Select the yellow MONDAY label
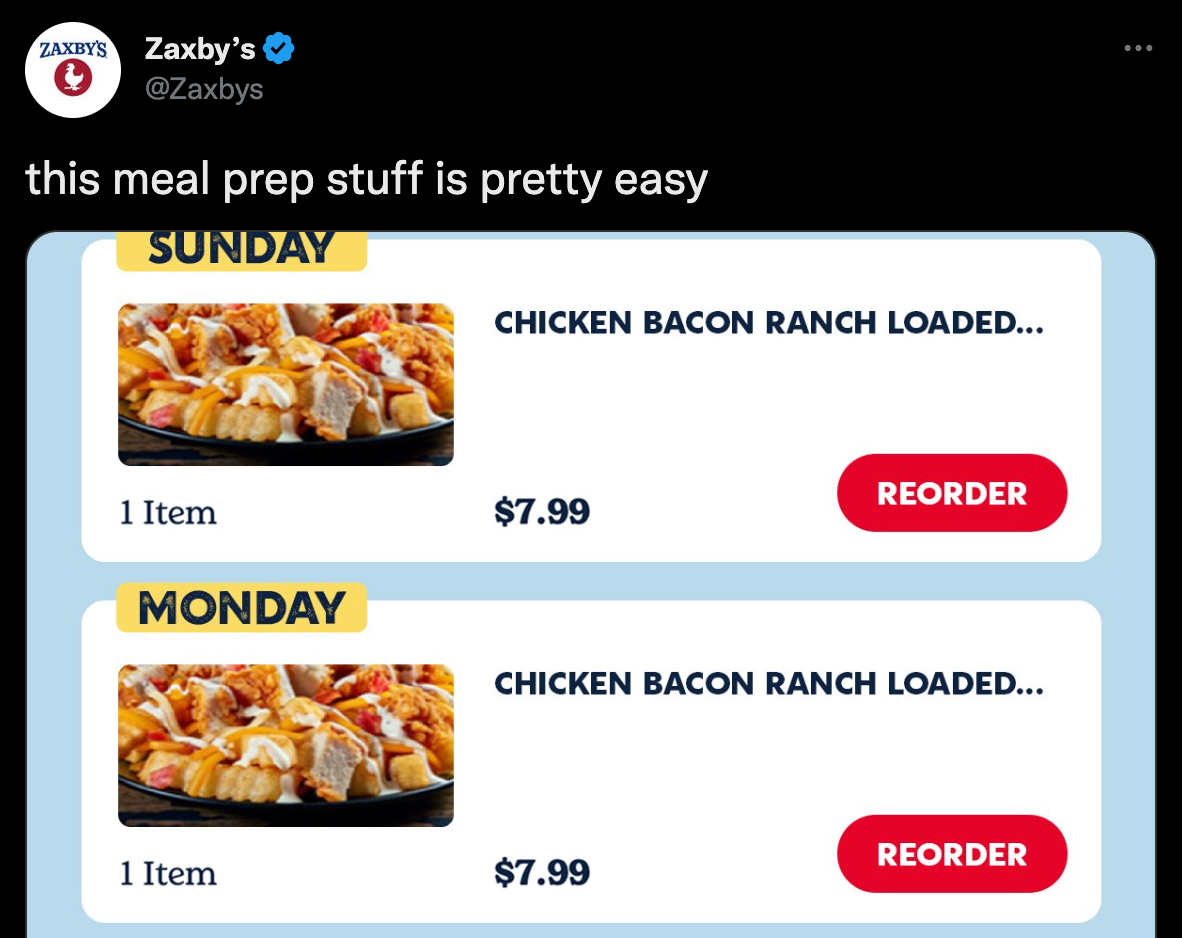Screen dimensions: 1182x938 [241, 609]
